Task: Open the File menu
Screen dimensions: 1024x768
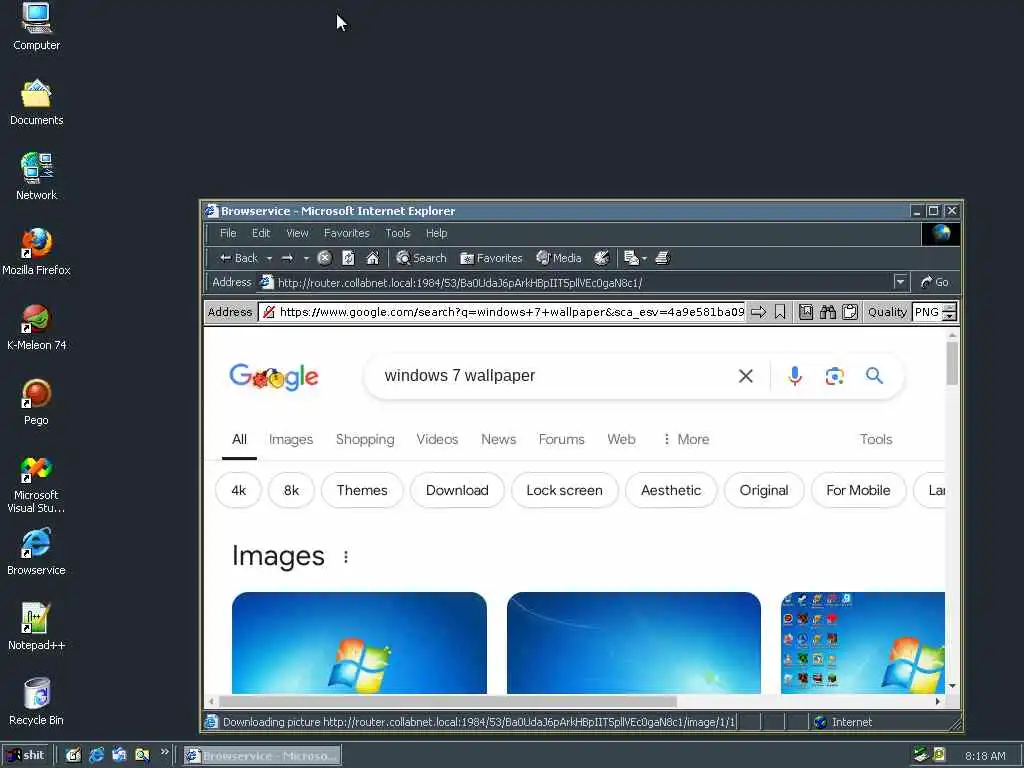Action: pos(228,233)
